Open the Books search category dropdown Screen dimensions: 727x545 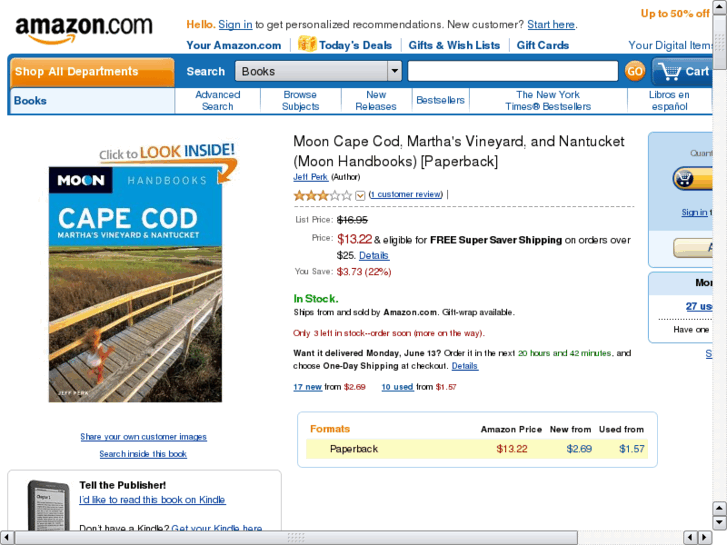coord(318,71)
